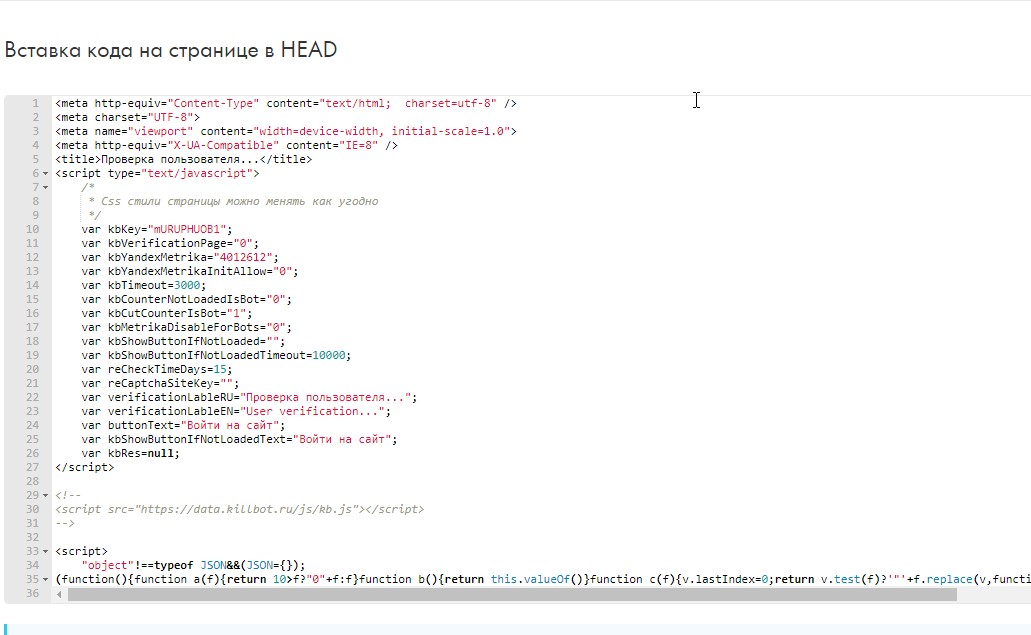The image size is (1031, 635).
Task: Click line number 10 in the gutter
Action: click(32, 229)
